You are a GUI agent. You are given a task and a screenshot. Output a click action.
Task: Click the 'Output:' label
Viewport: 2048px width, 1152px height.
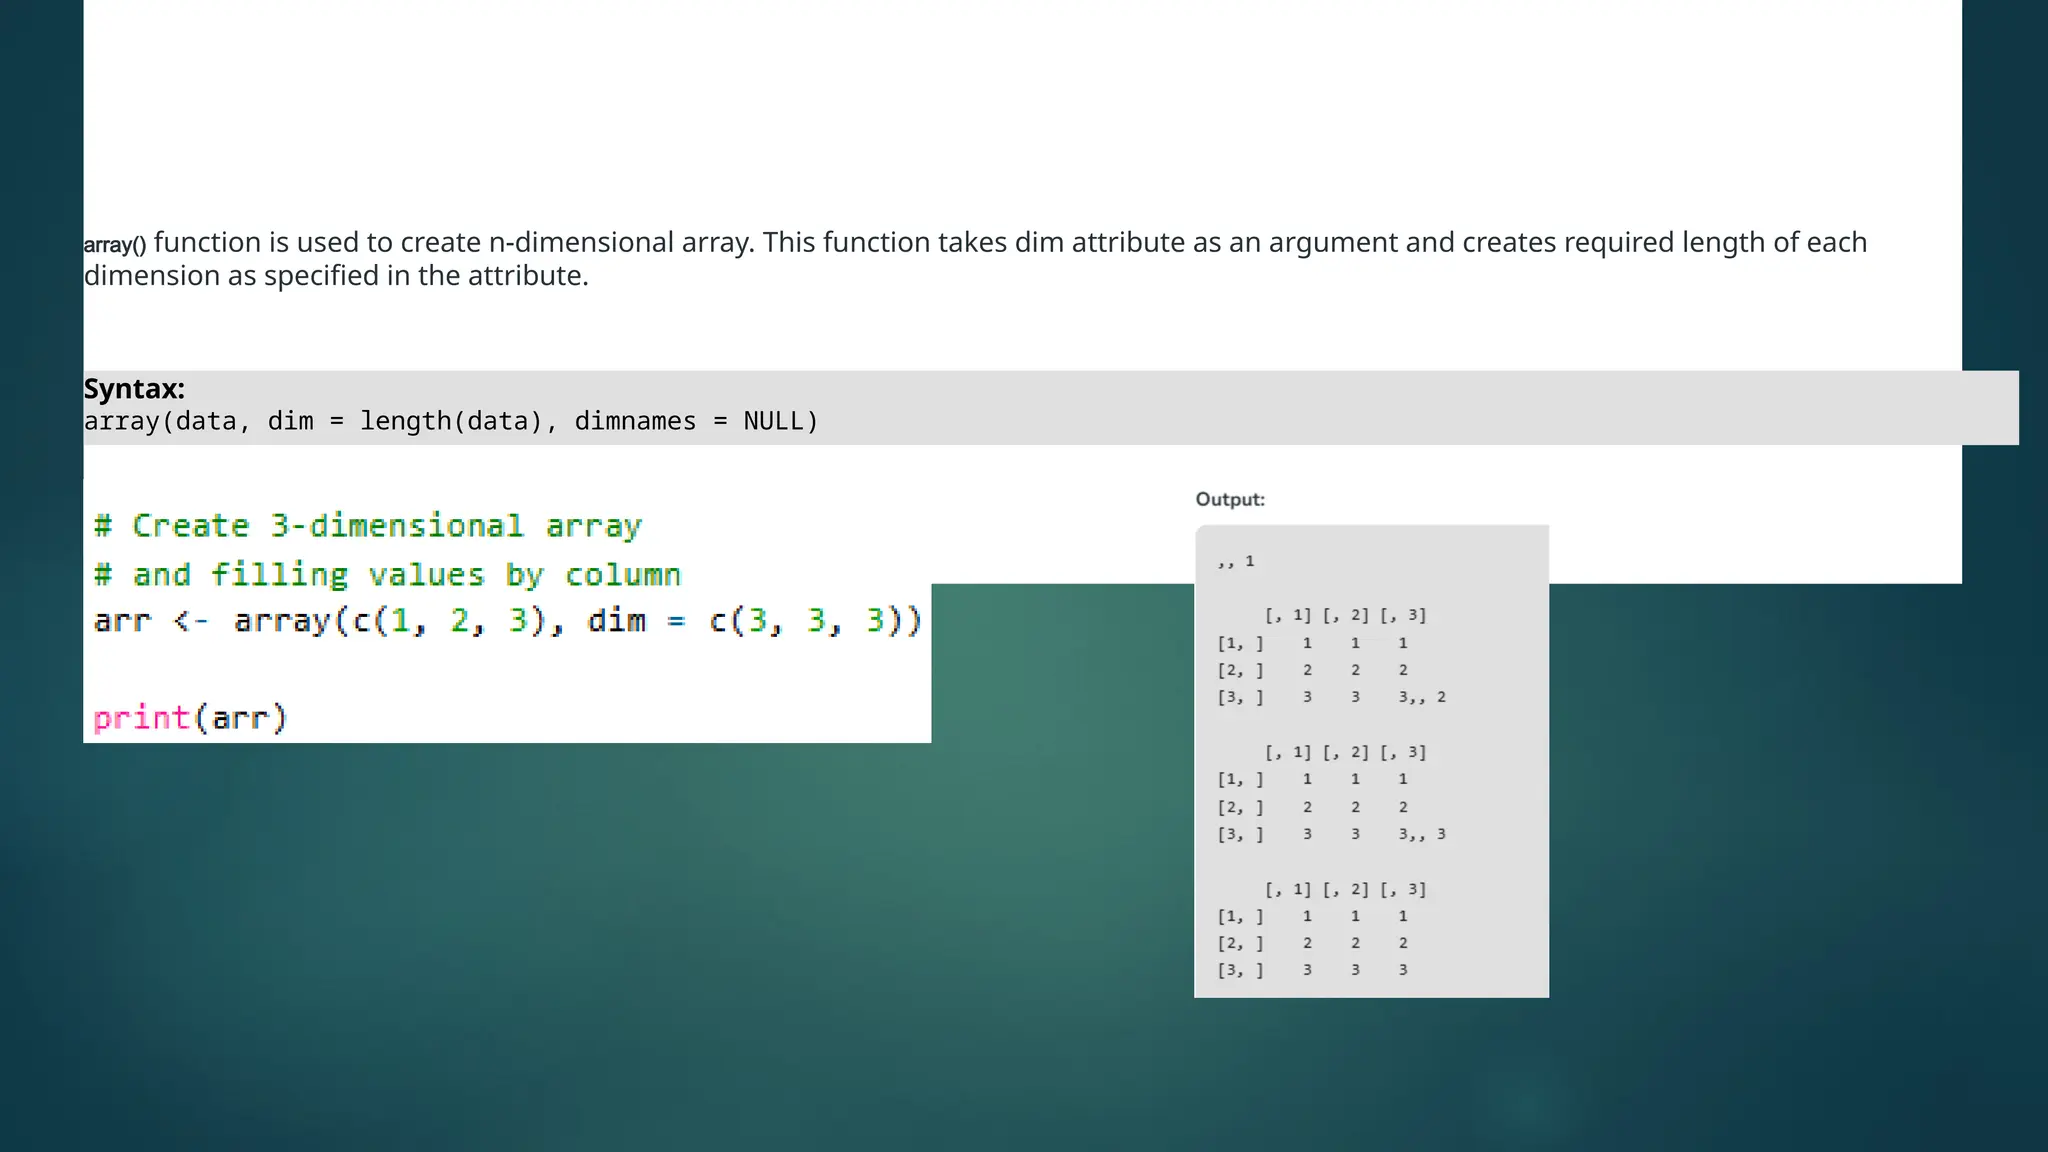1230,499
